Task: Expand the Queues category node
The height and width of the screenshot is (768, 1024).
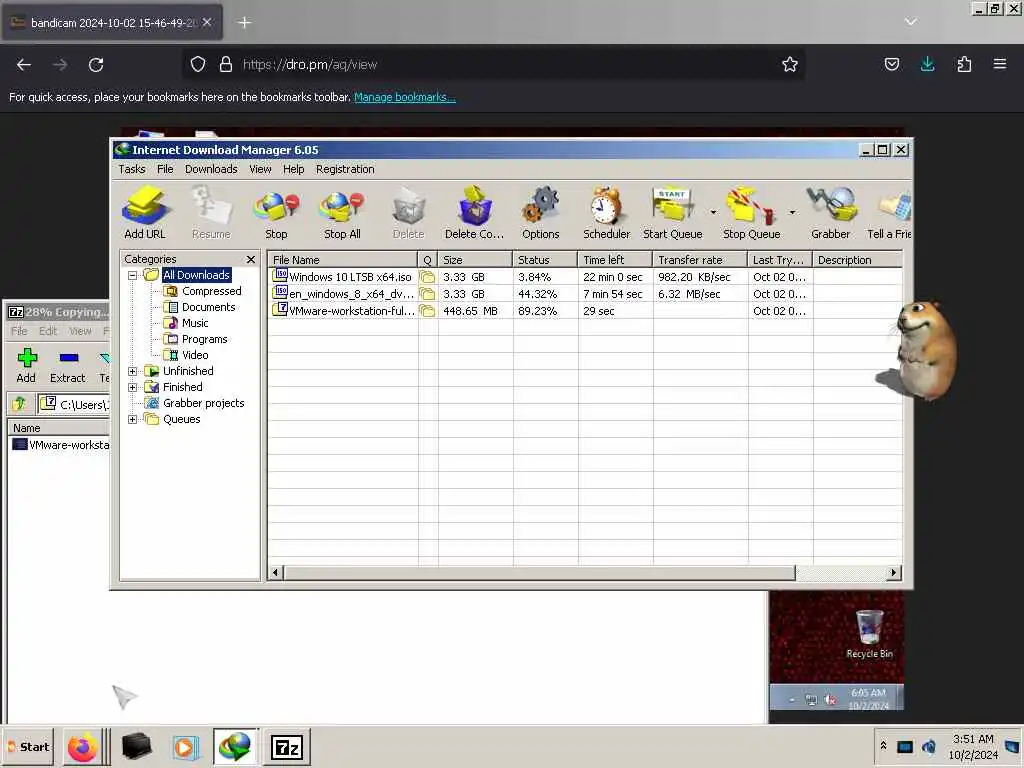Action: (x=133, y=419)
